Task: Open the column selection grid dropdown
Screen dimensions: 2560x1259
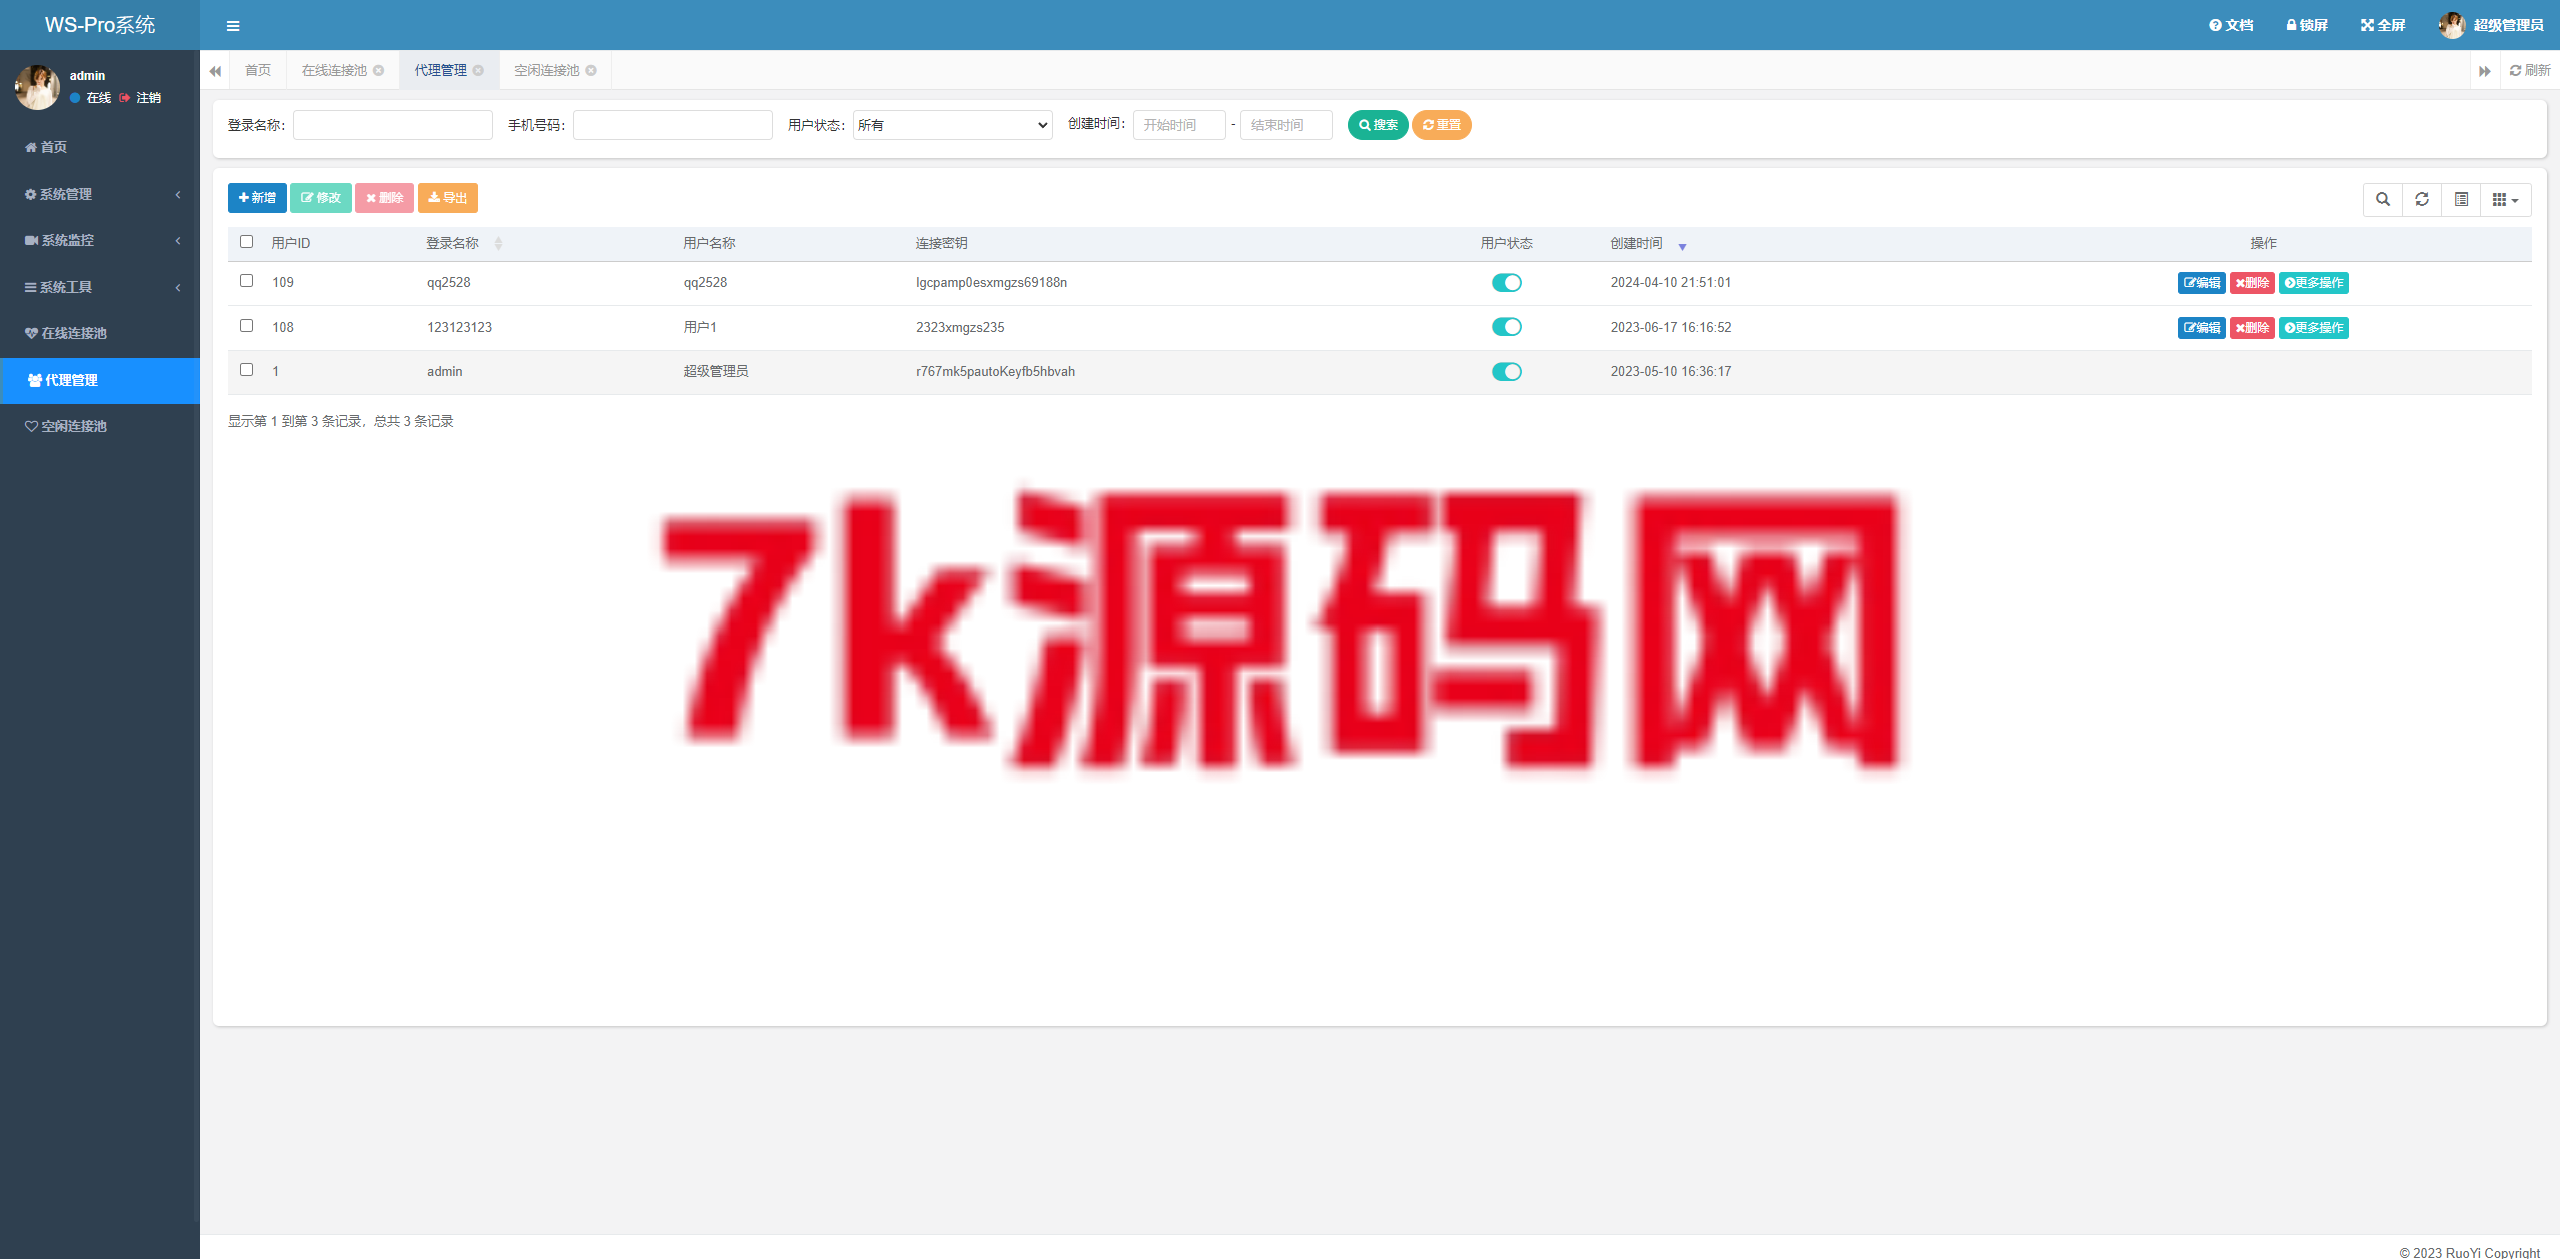Action: click(x=2506, y=200)
